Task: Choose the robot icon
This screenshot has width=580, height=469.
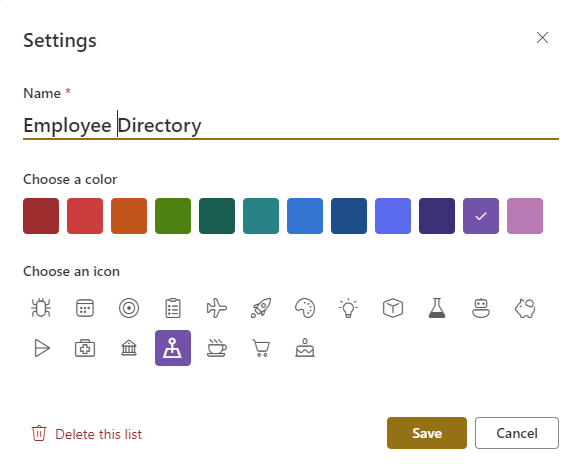Action: click(x=481, y=308)
